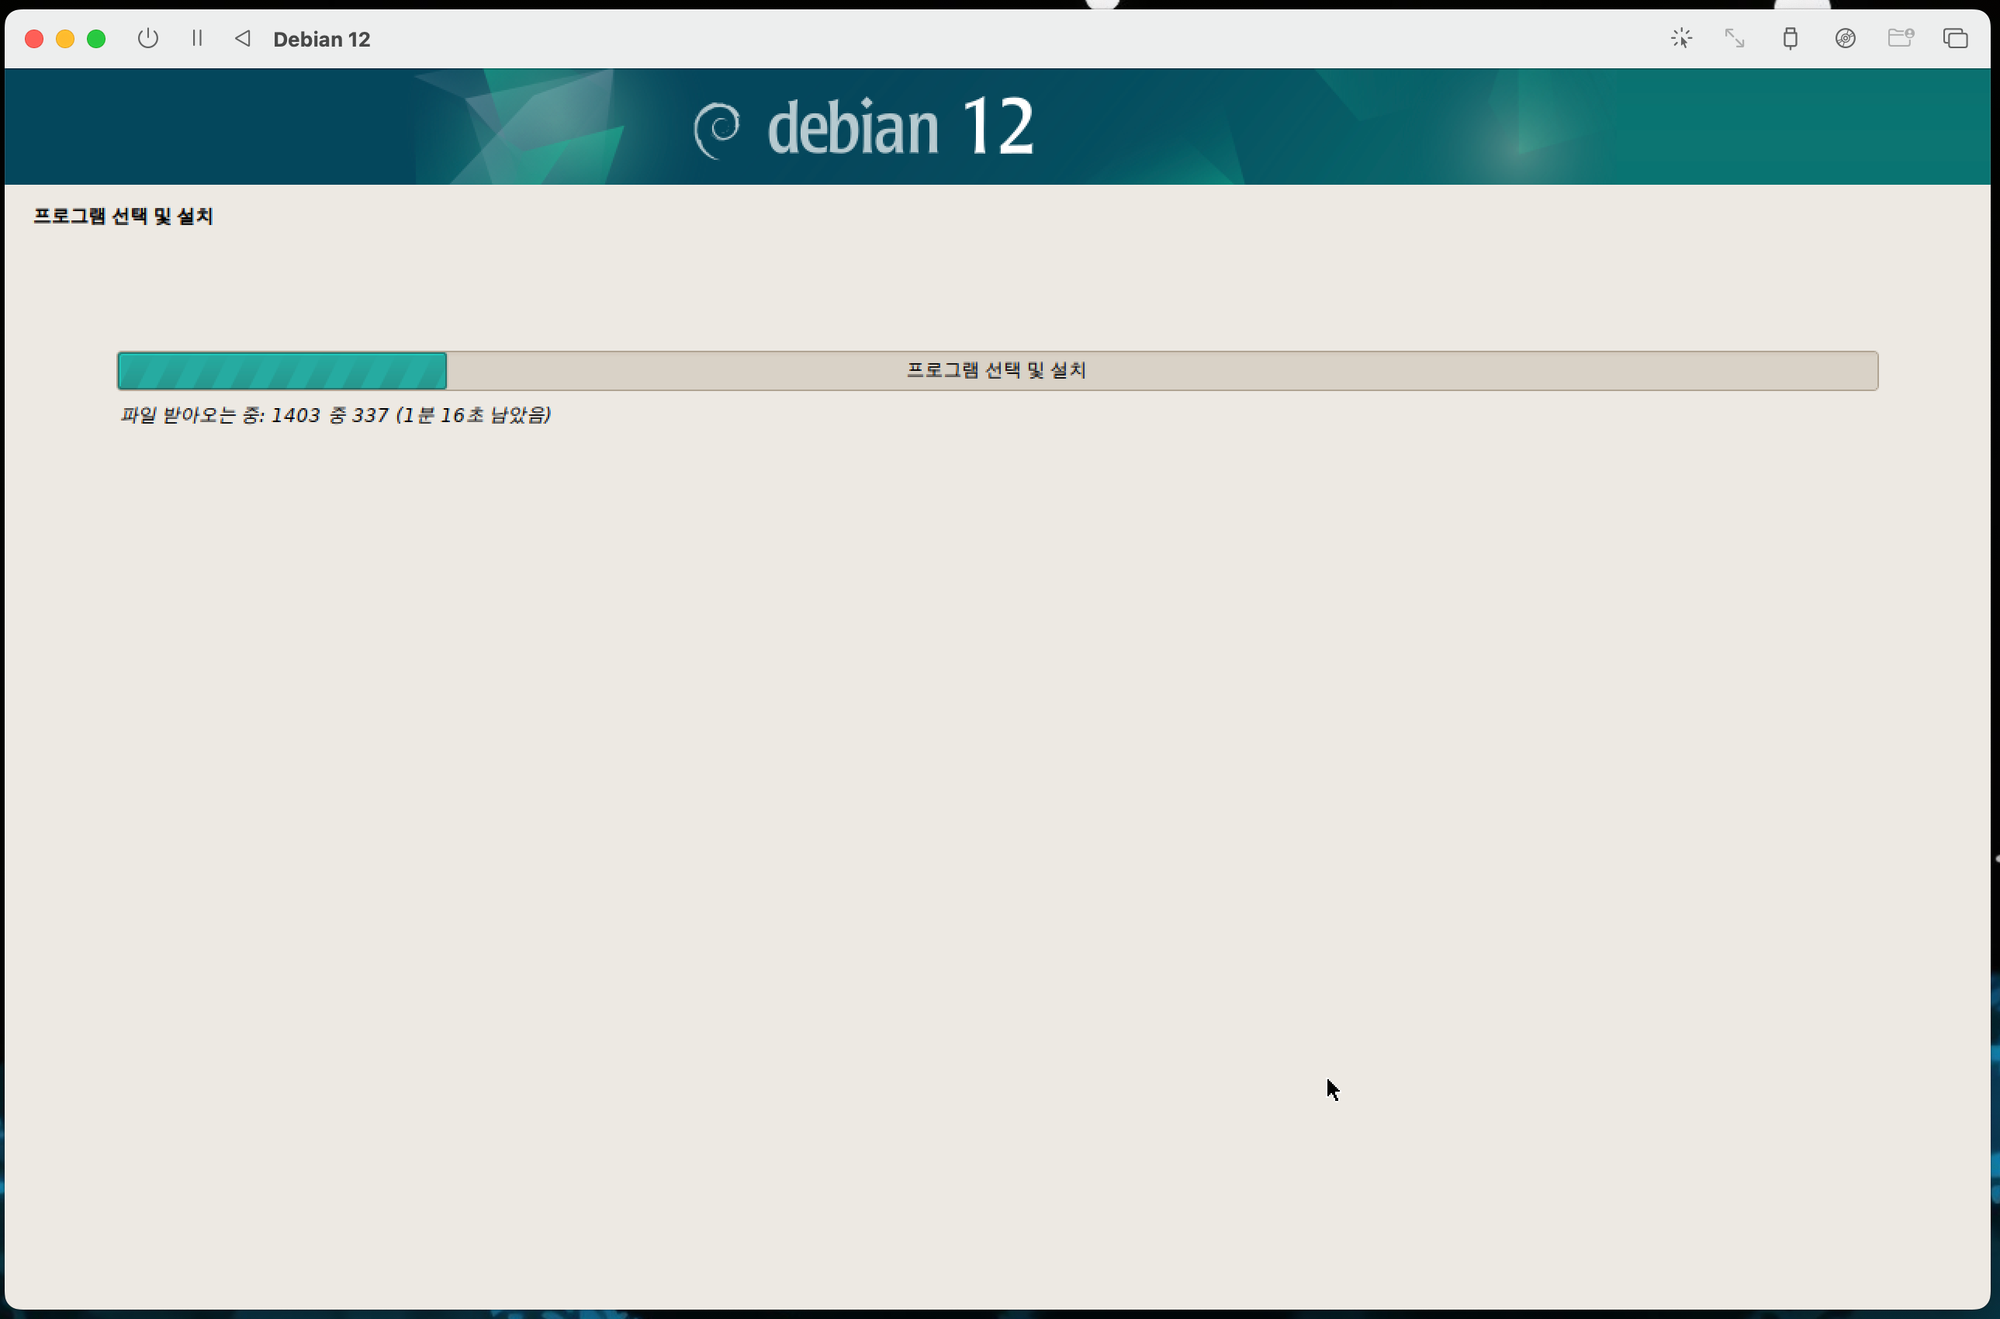The width and height of the screenshot is (2000, 1319).
Task: Maximize the VM window with green button
Action: 96,39
